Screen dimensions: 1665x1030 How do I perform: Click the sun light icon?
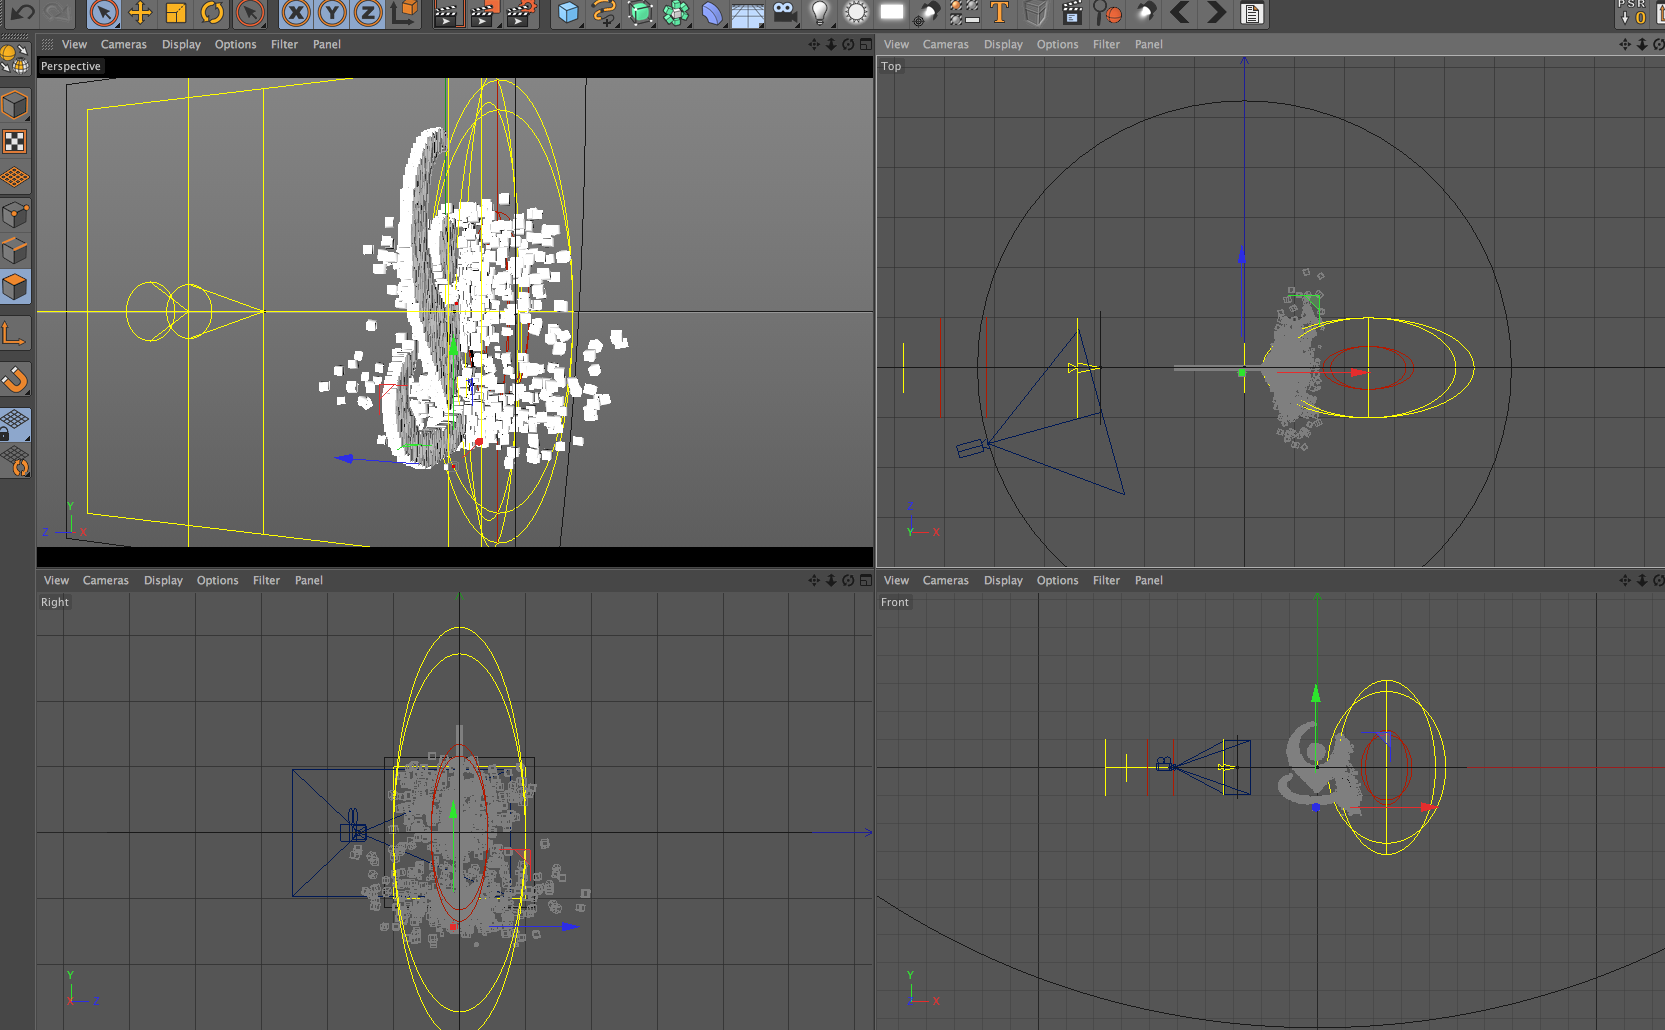click(856, 13)
